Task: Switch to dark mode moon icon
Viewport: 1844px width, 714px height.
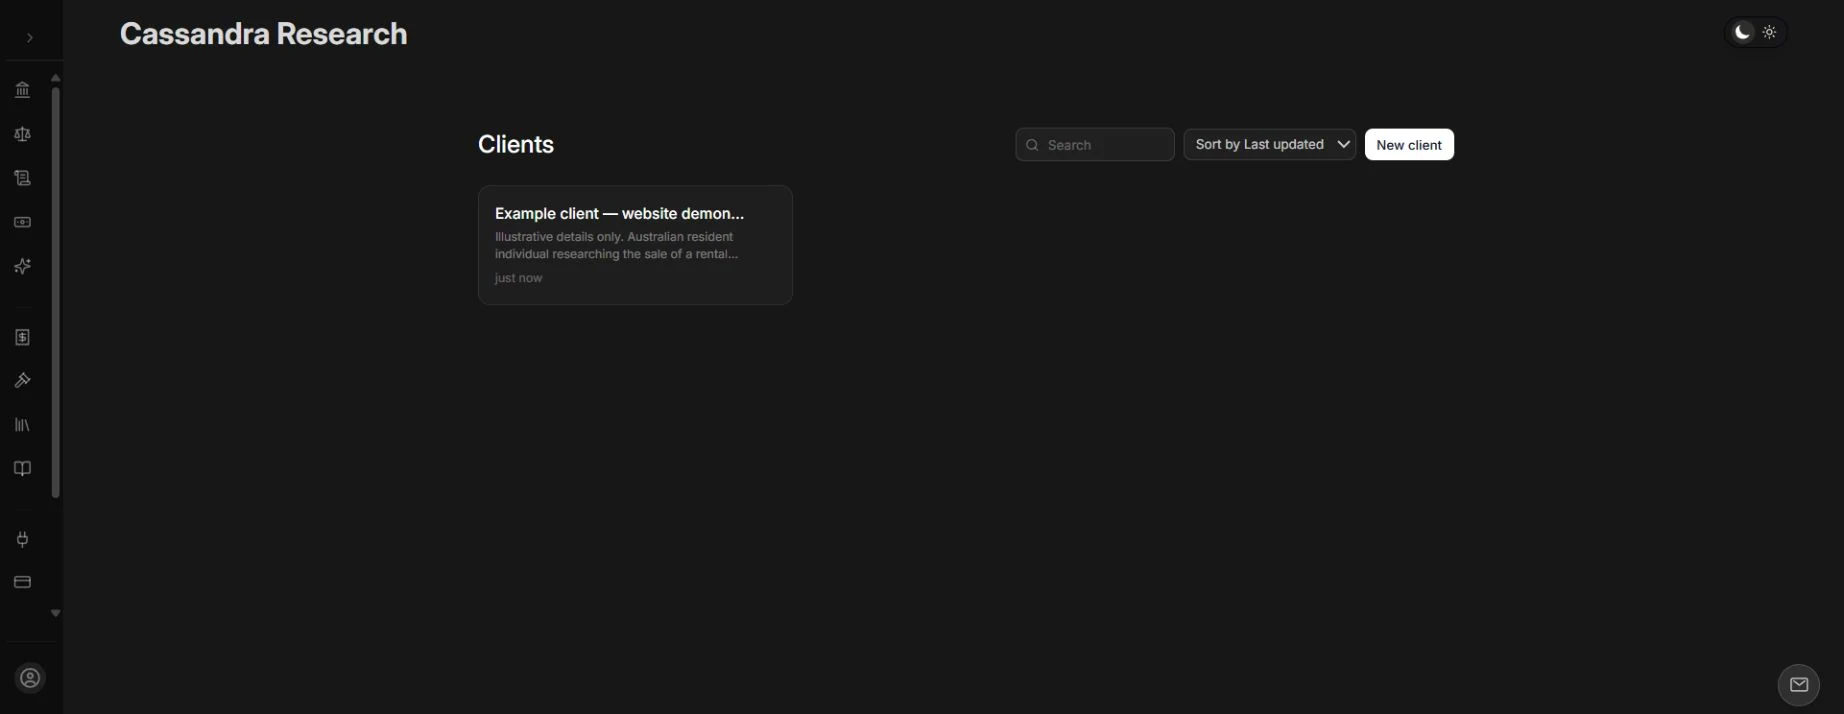Action: (x=1743, y=32)
